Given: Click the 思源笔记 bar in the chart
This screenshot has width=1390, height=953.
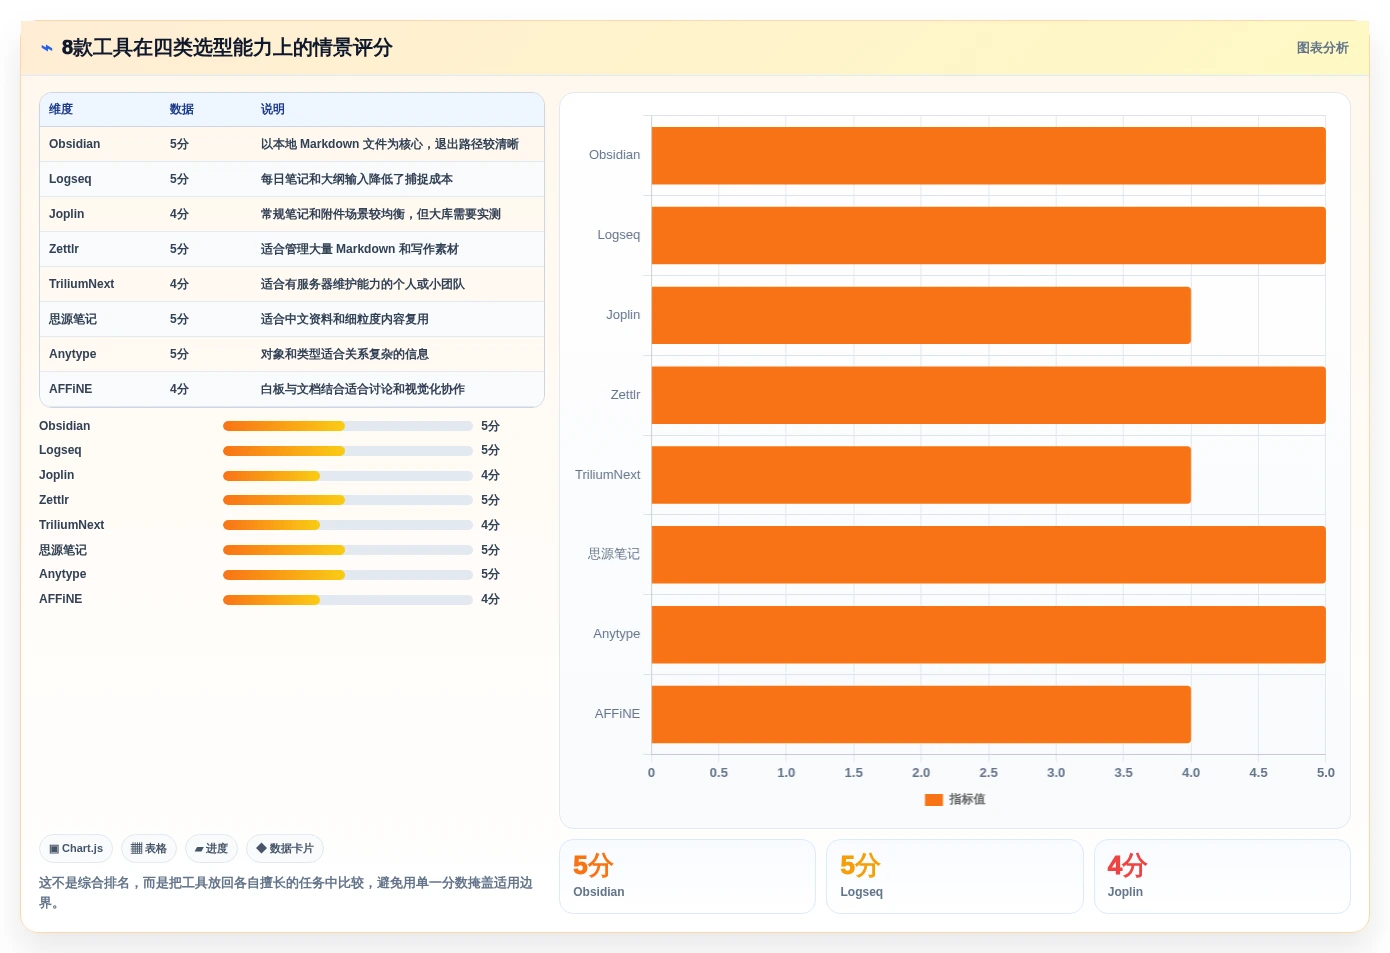Looking at the screenshot, I should coord(988,554).
